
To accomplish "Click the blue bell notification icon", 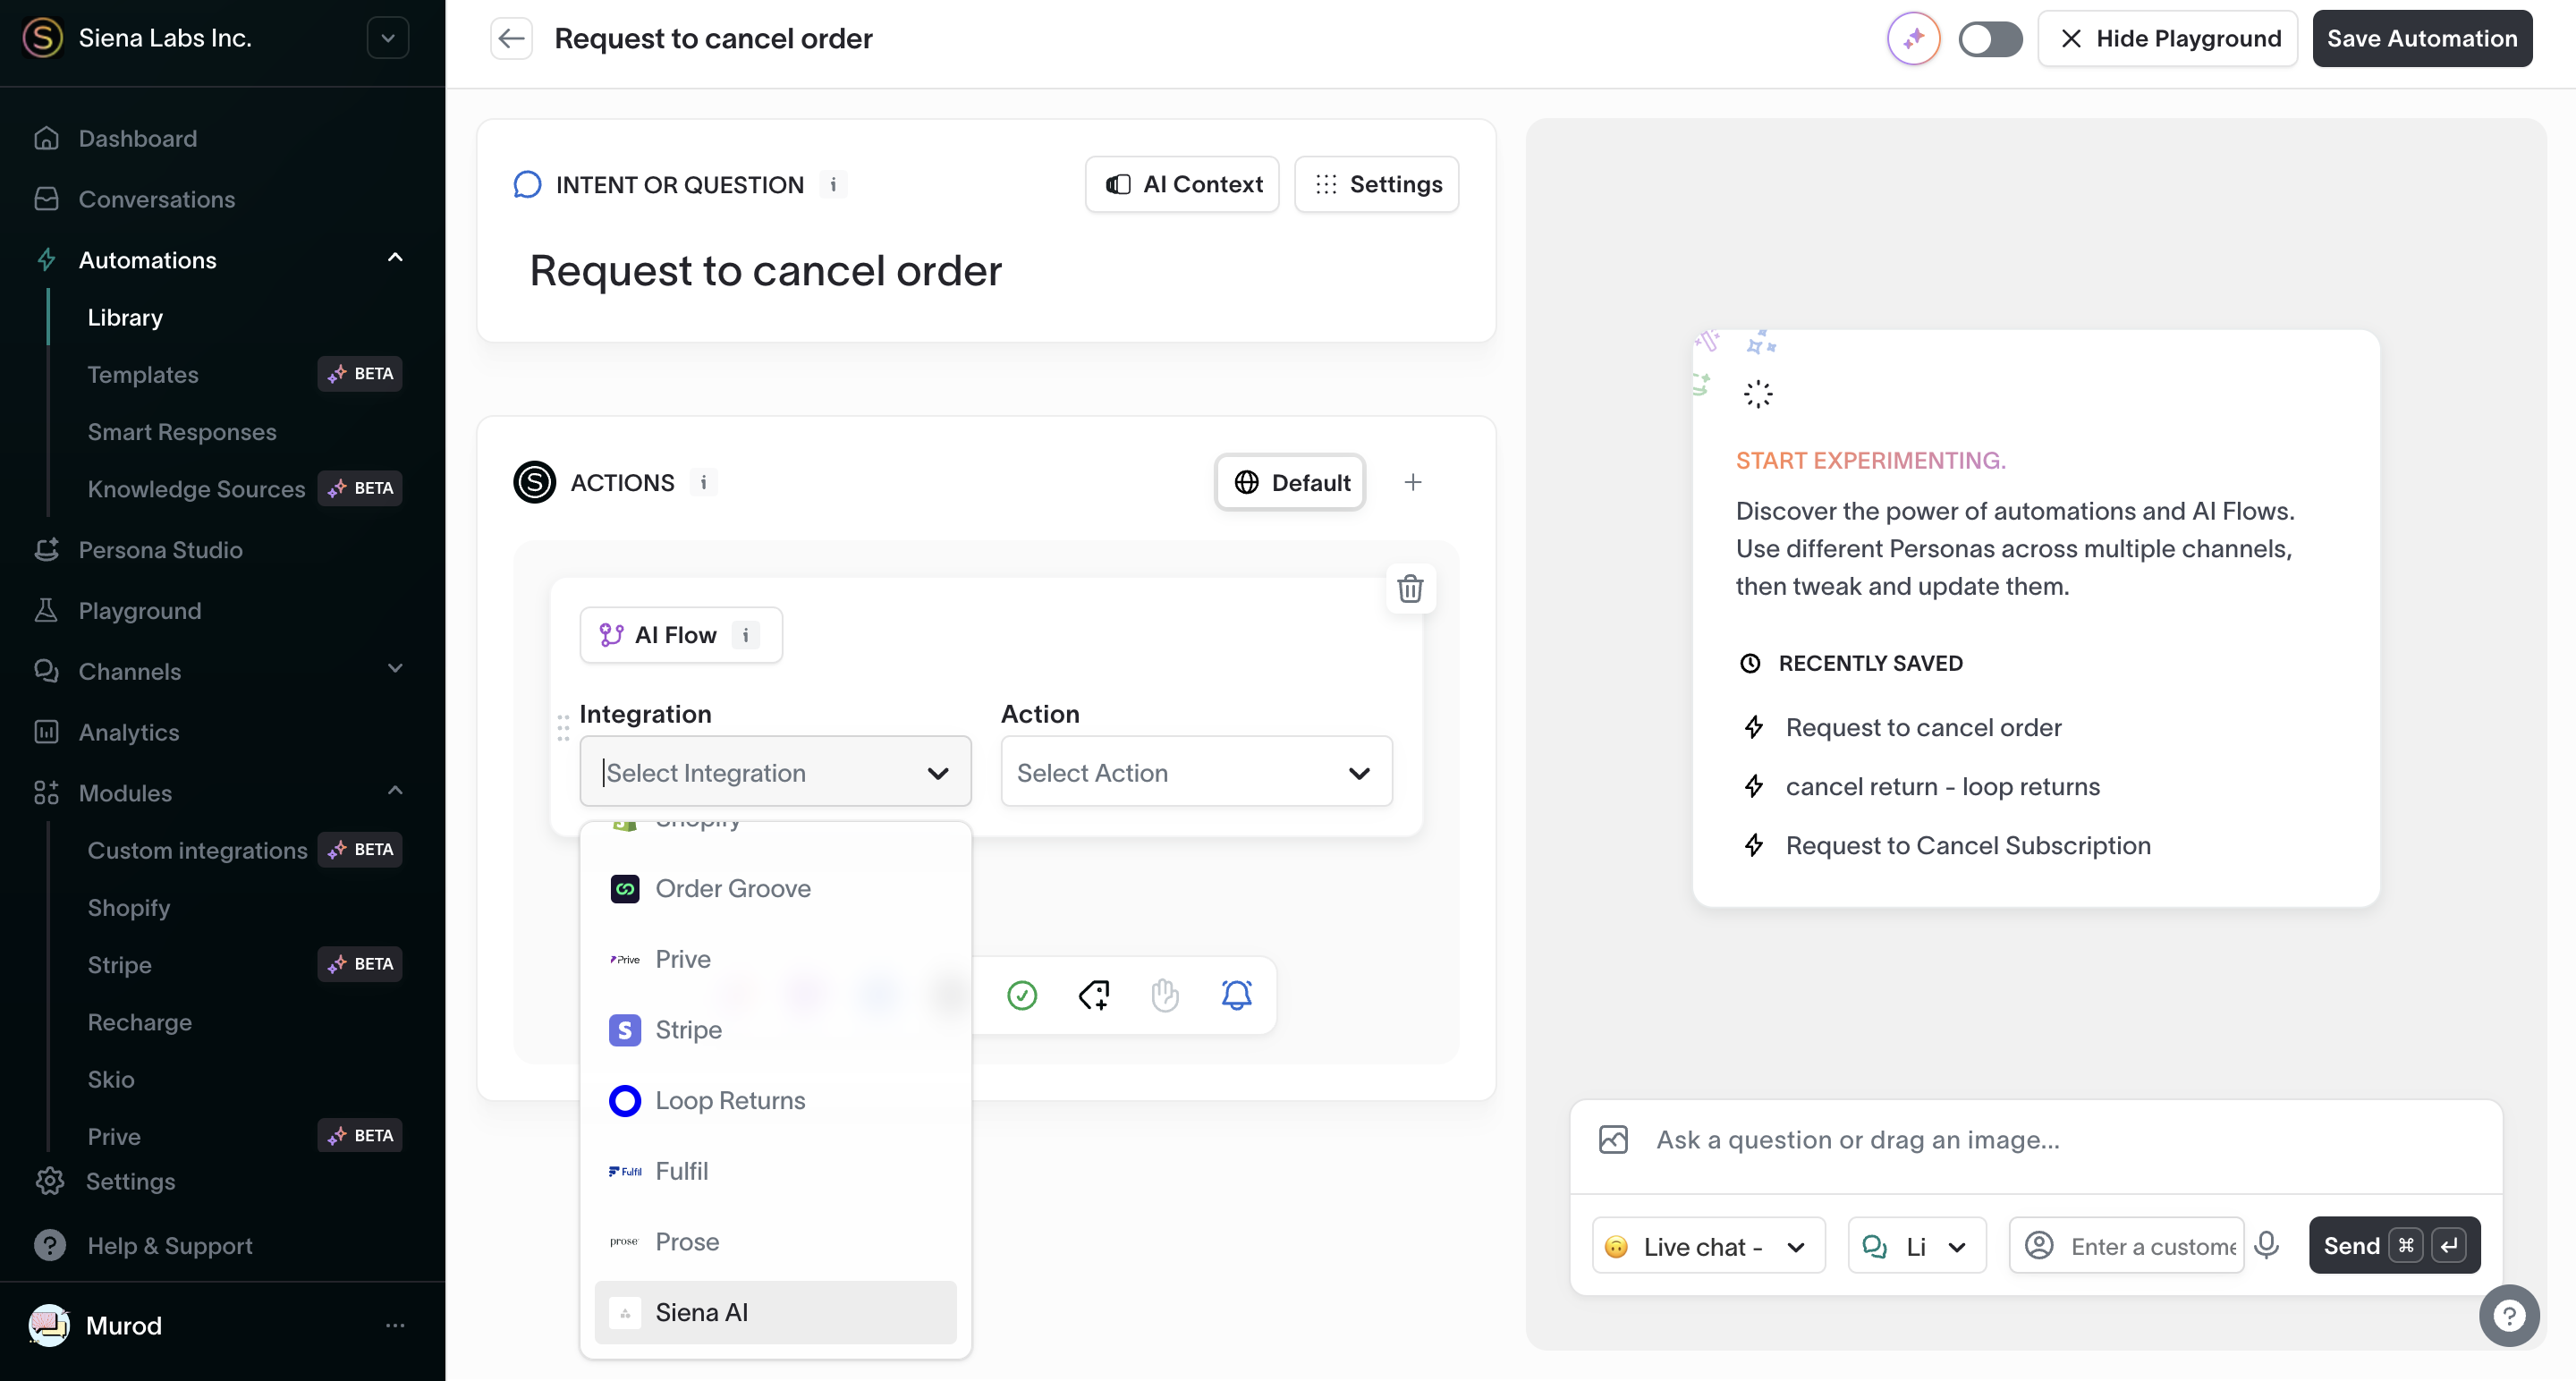I will [x=1237, y=996].
